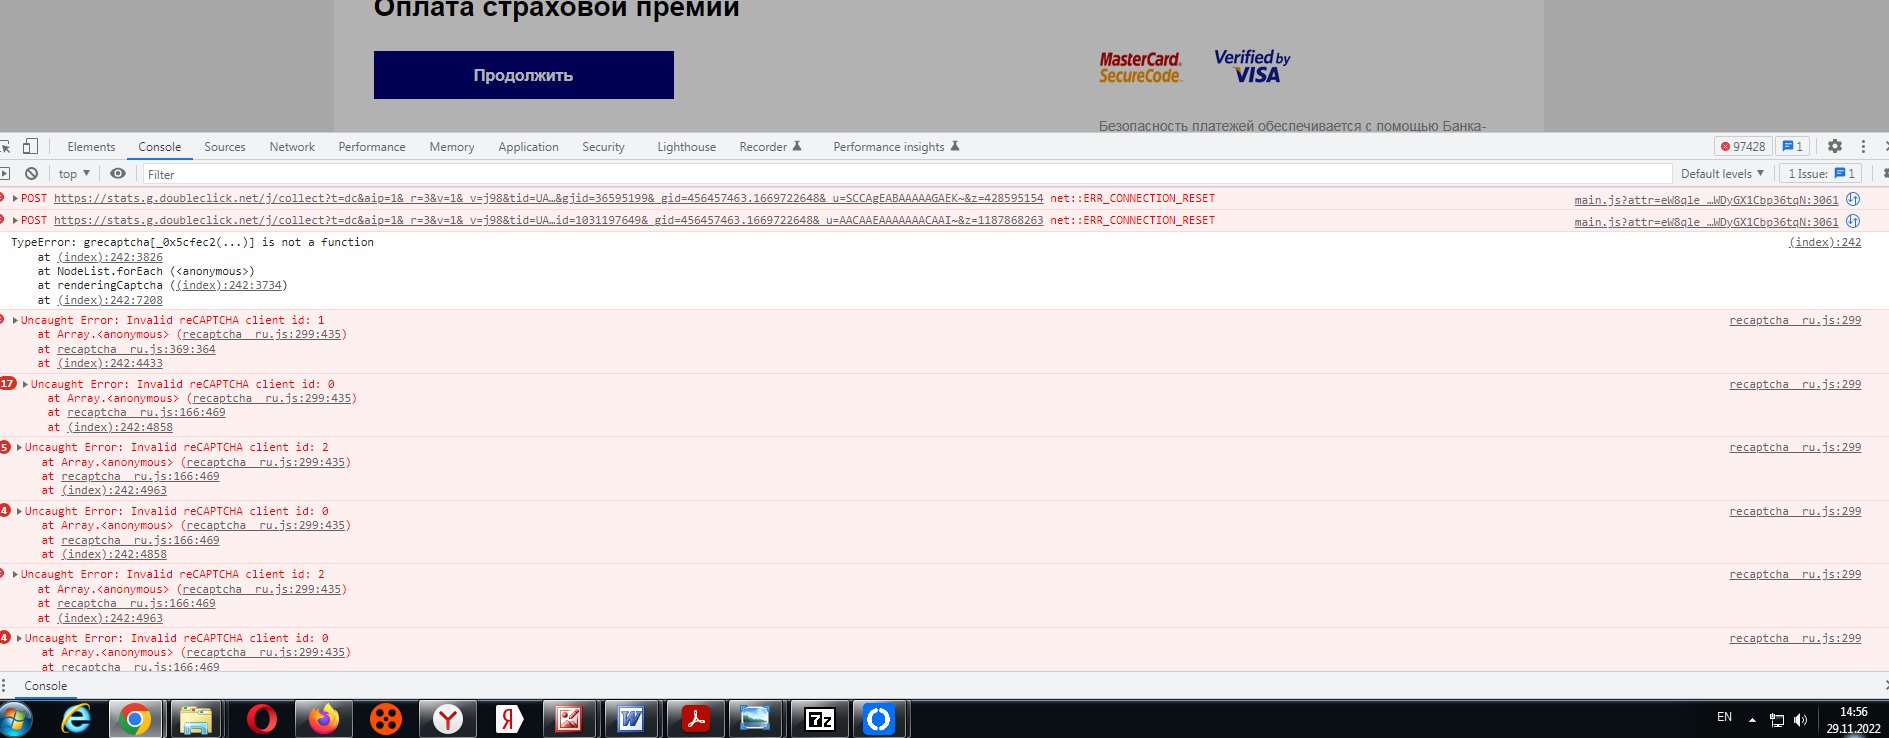Create live expression with eye icon
This screenshot has height=738, width=1889.
point(118,173)
